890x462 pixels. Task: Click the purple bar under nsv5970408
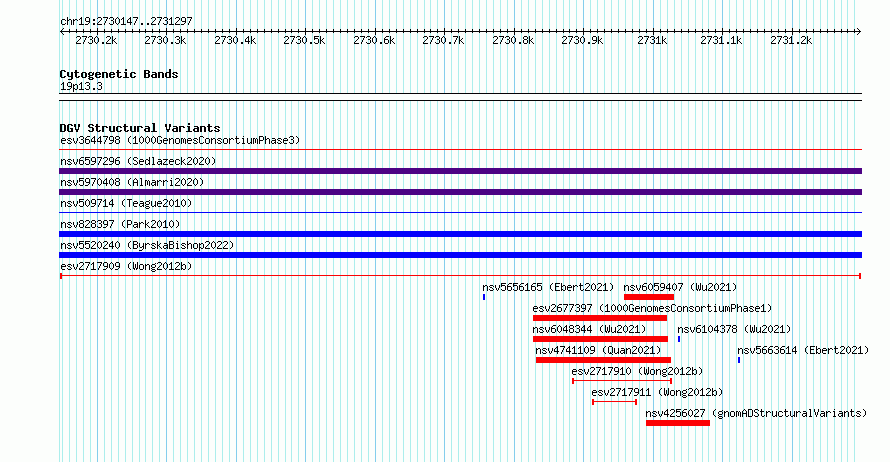[460, 192]
